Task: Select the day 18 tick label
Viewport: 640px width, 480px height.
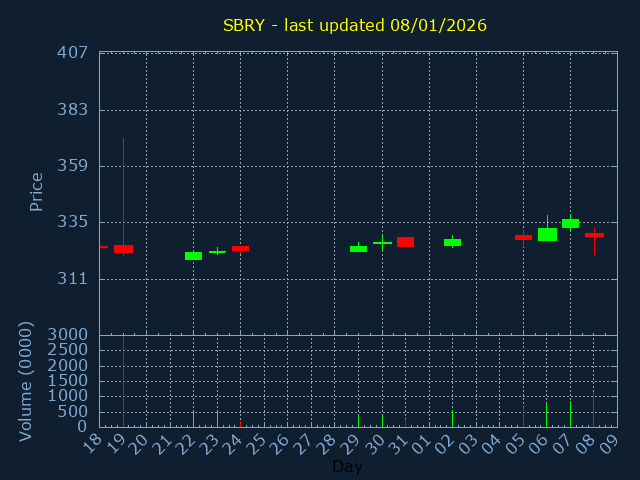Action: 95,440
